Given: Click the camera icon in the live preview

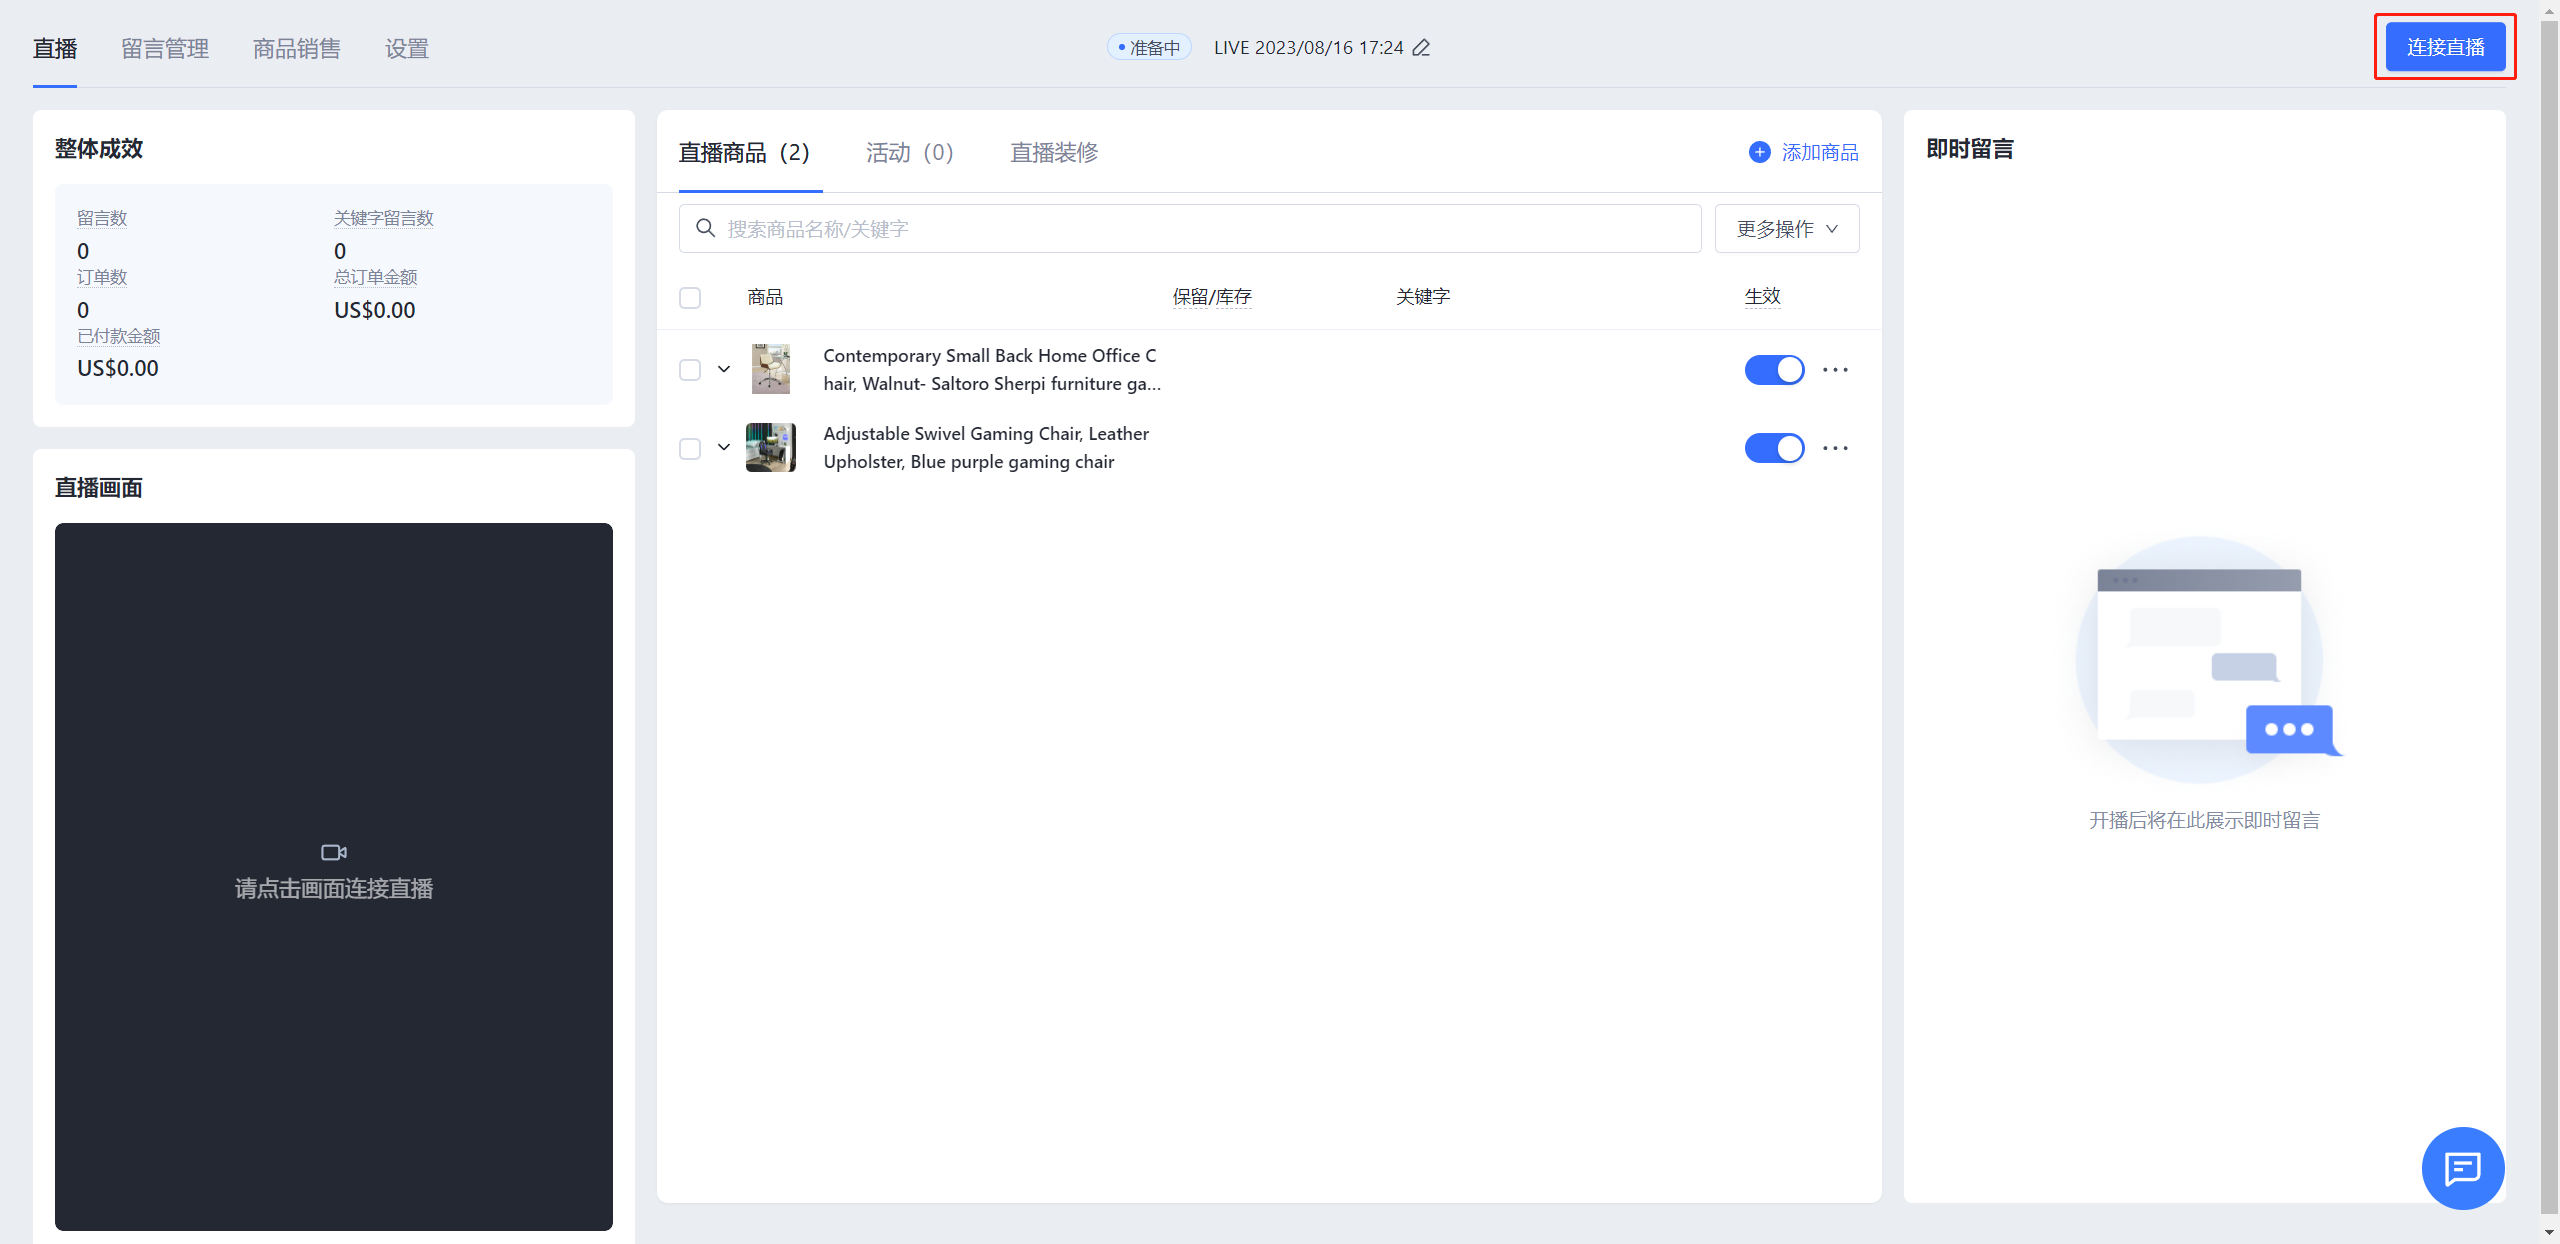Looking at the screenshot, I should [334, 852].
